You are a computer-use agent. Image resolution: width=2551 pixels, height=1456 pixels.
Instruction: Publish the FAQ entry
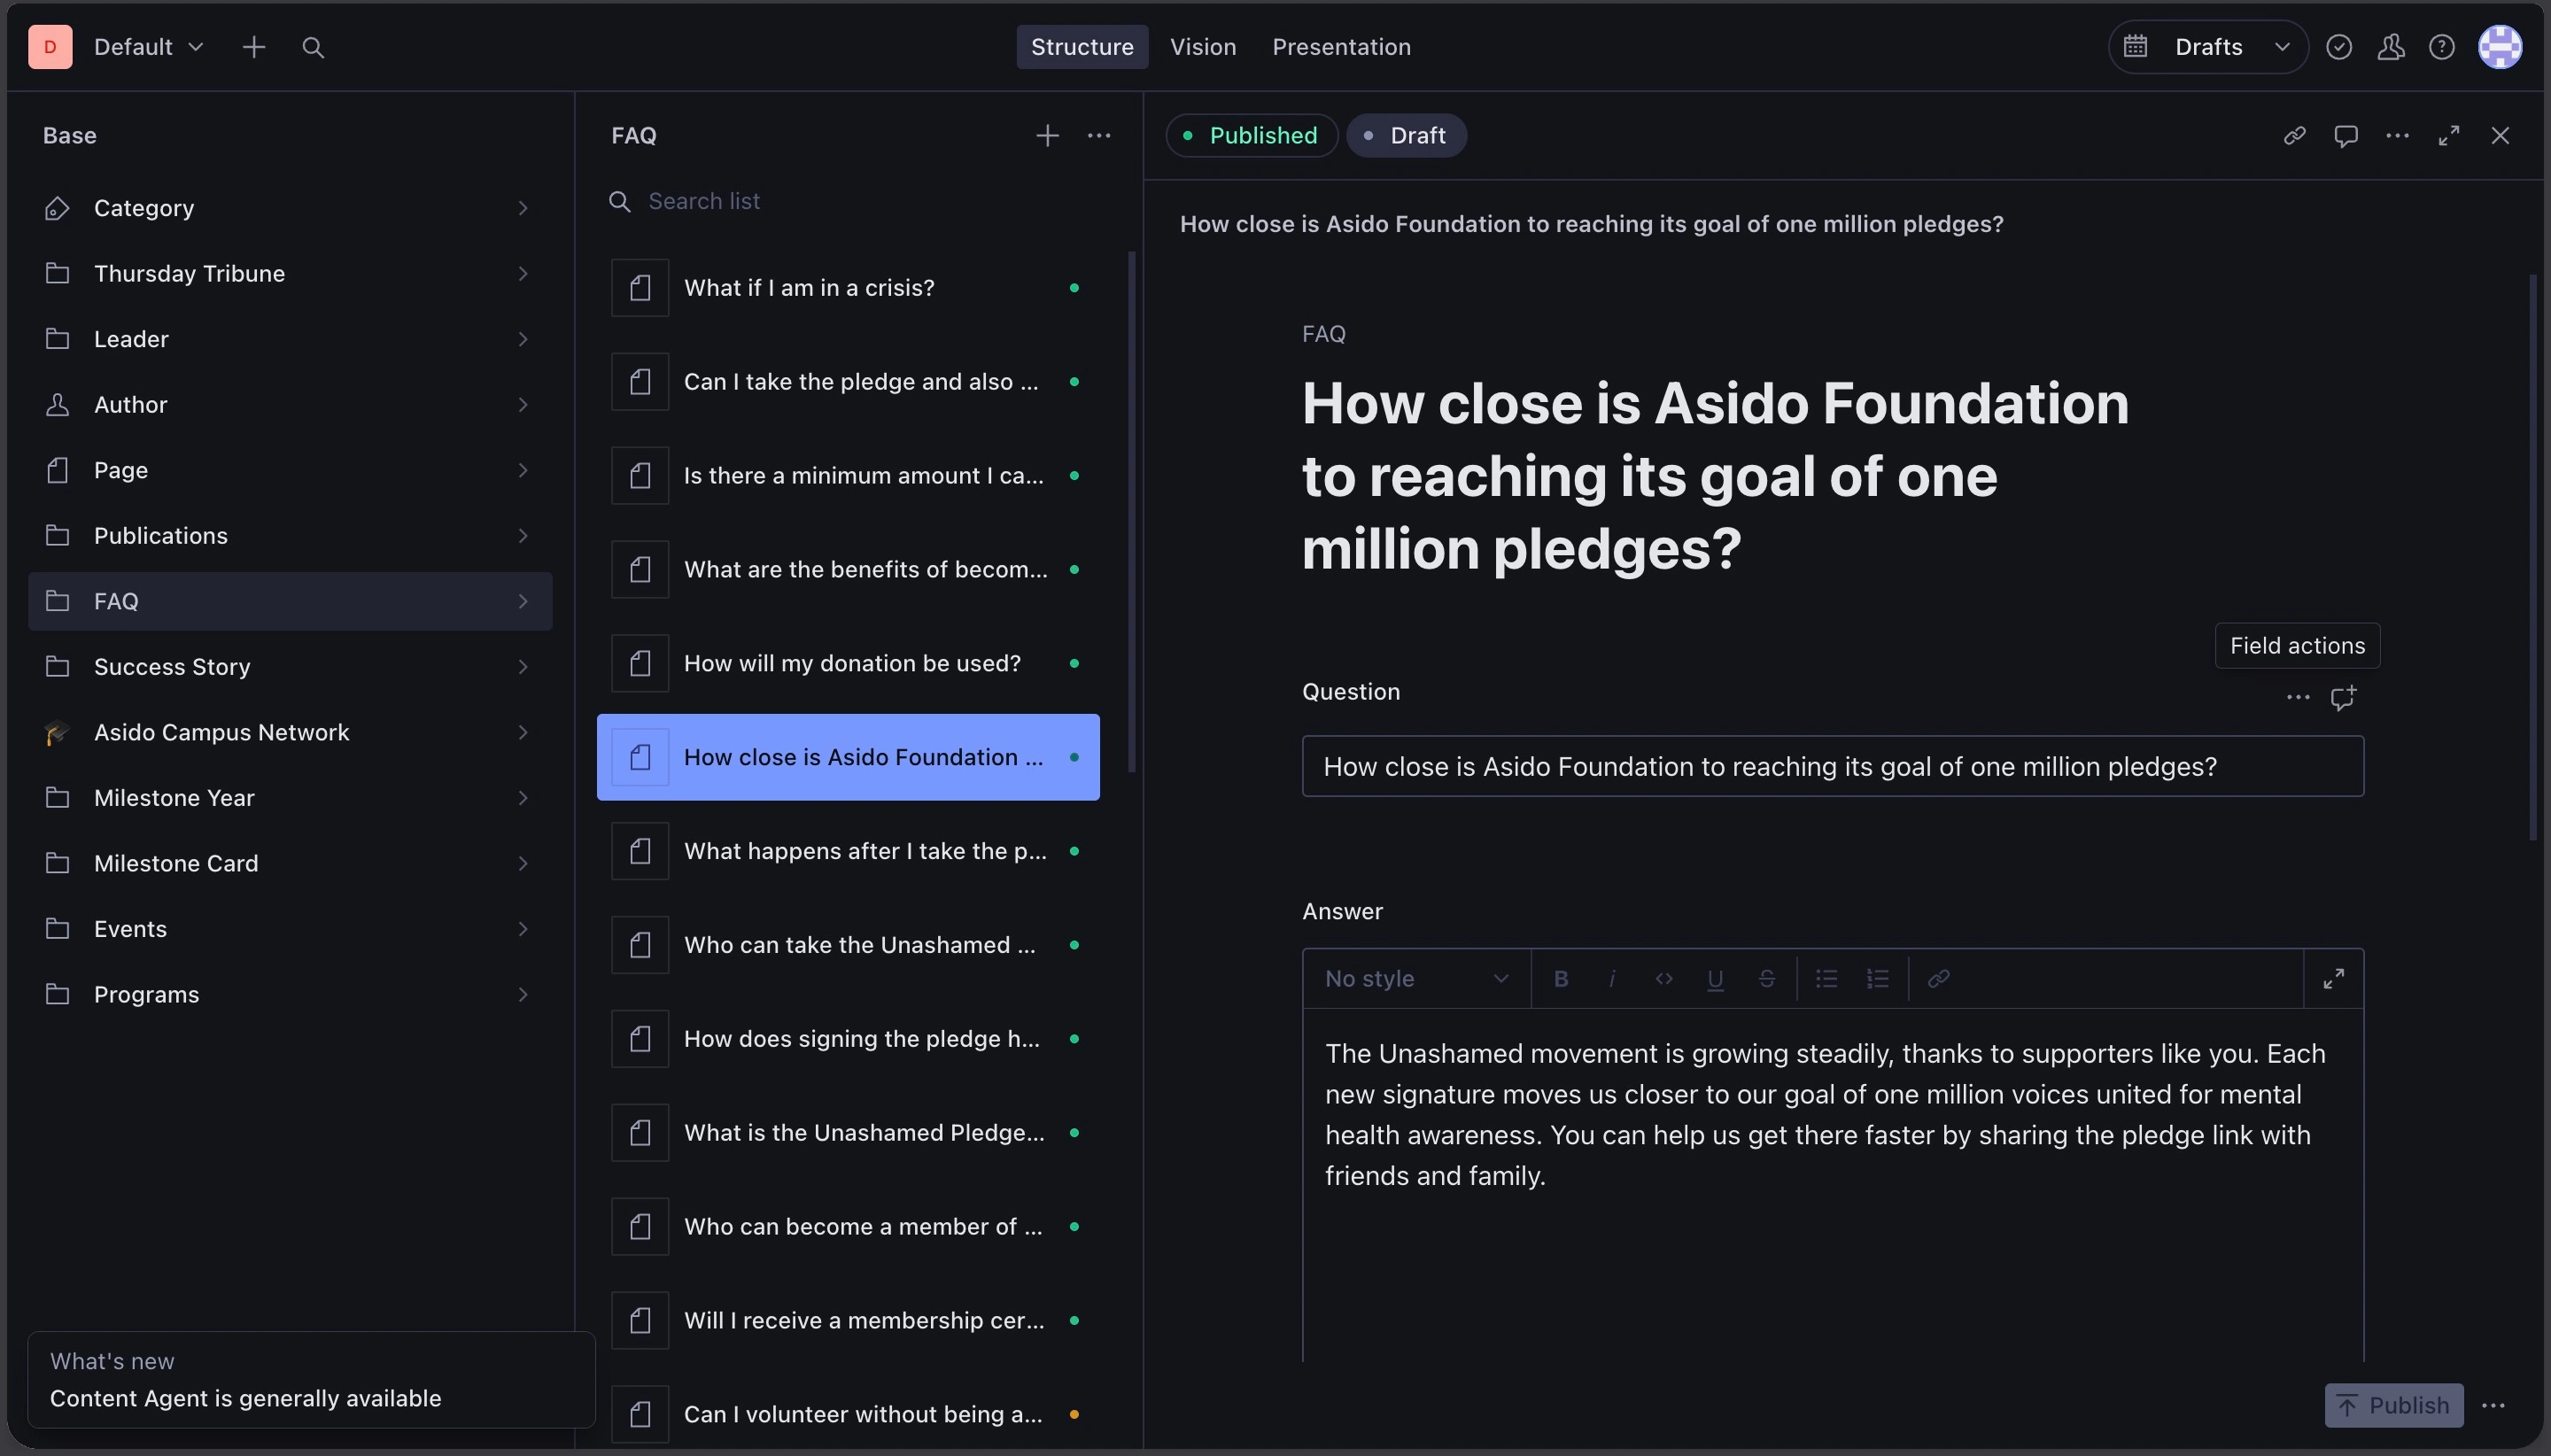pos(2394,1403)
